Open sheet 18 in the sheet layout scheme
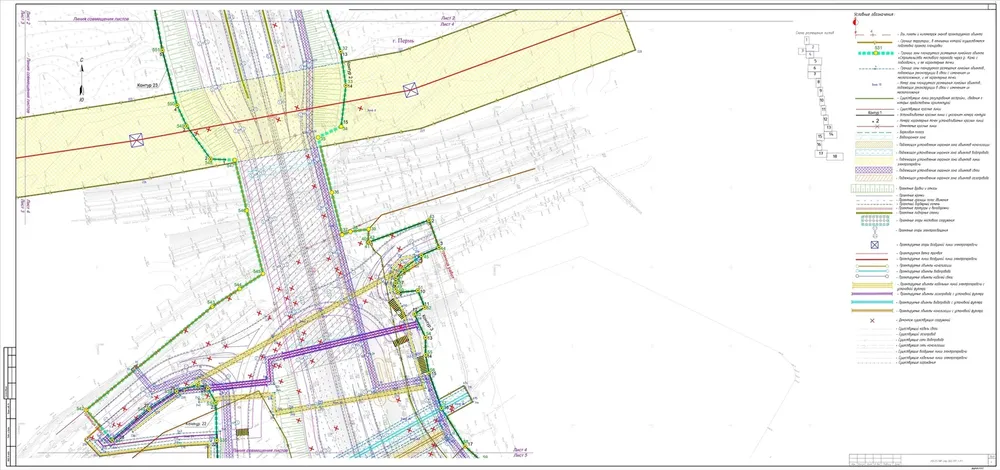Screen dimensions: 1000x470 point(835,156)
